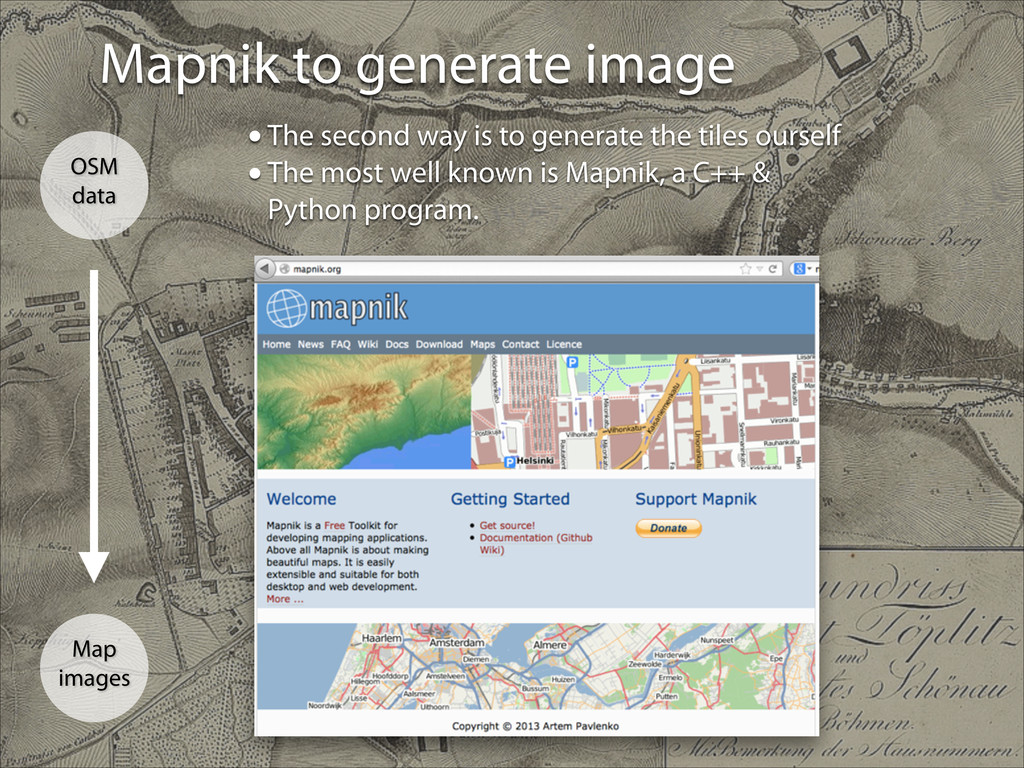Click the Helsinki street map image
The width and height of the screenshot is (1024, 768).
coord(643,412)
